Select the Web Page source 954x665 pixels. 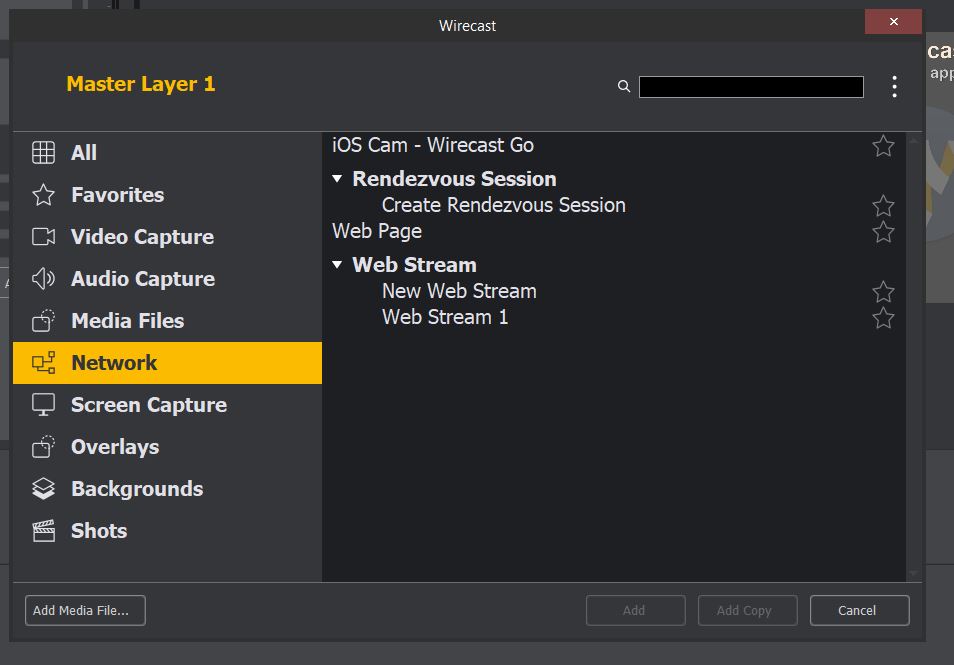377,231
